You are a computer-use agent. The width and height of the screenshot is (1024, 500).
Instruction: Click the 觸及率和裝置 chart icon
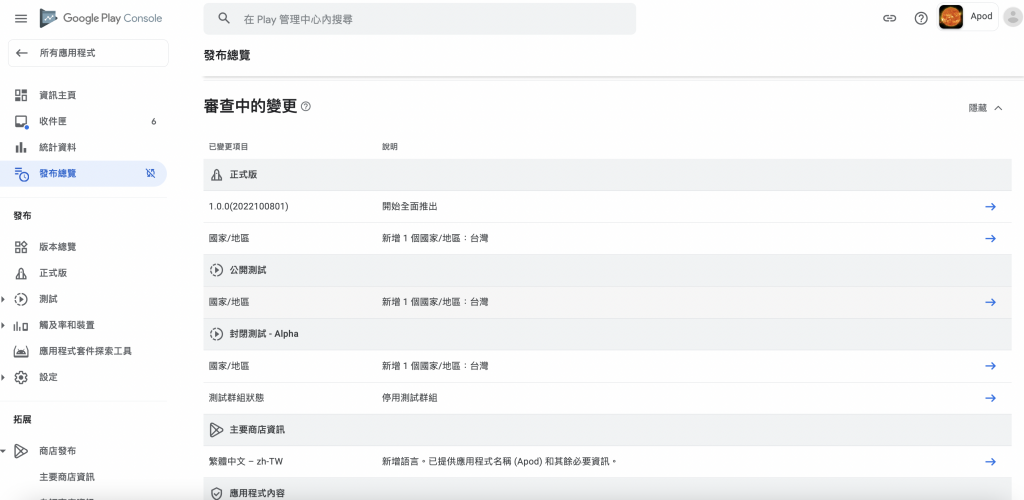tap(21, 326)
